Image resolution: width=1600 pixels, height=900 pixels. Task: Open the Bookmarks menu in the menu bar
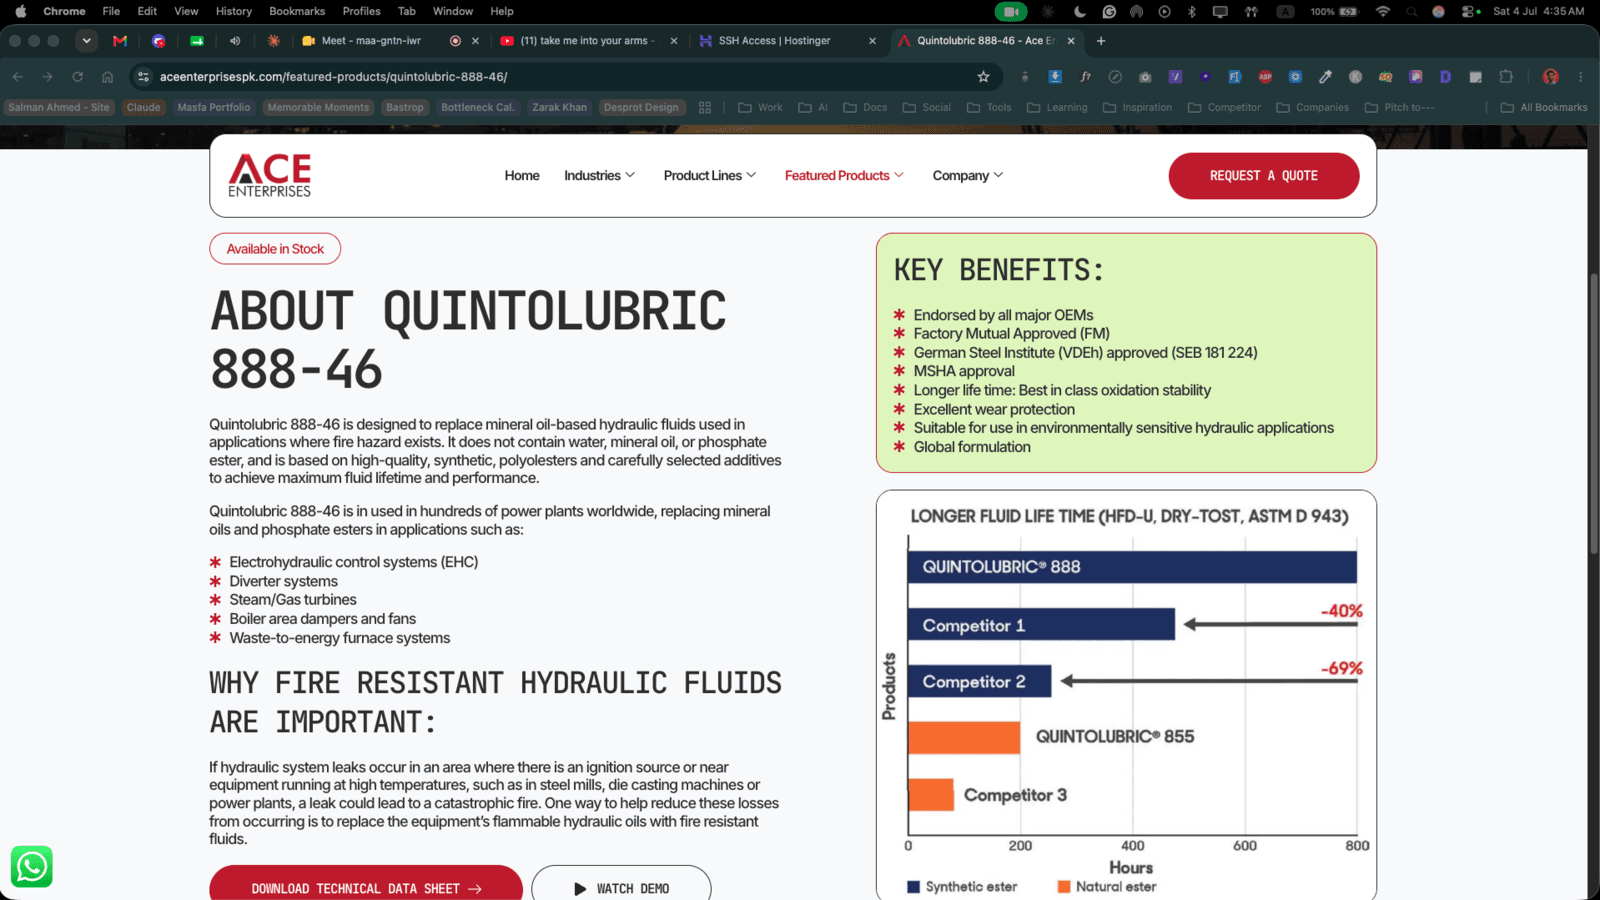297,11
